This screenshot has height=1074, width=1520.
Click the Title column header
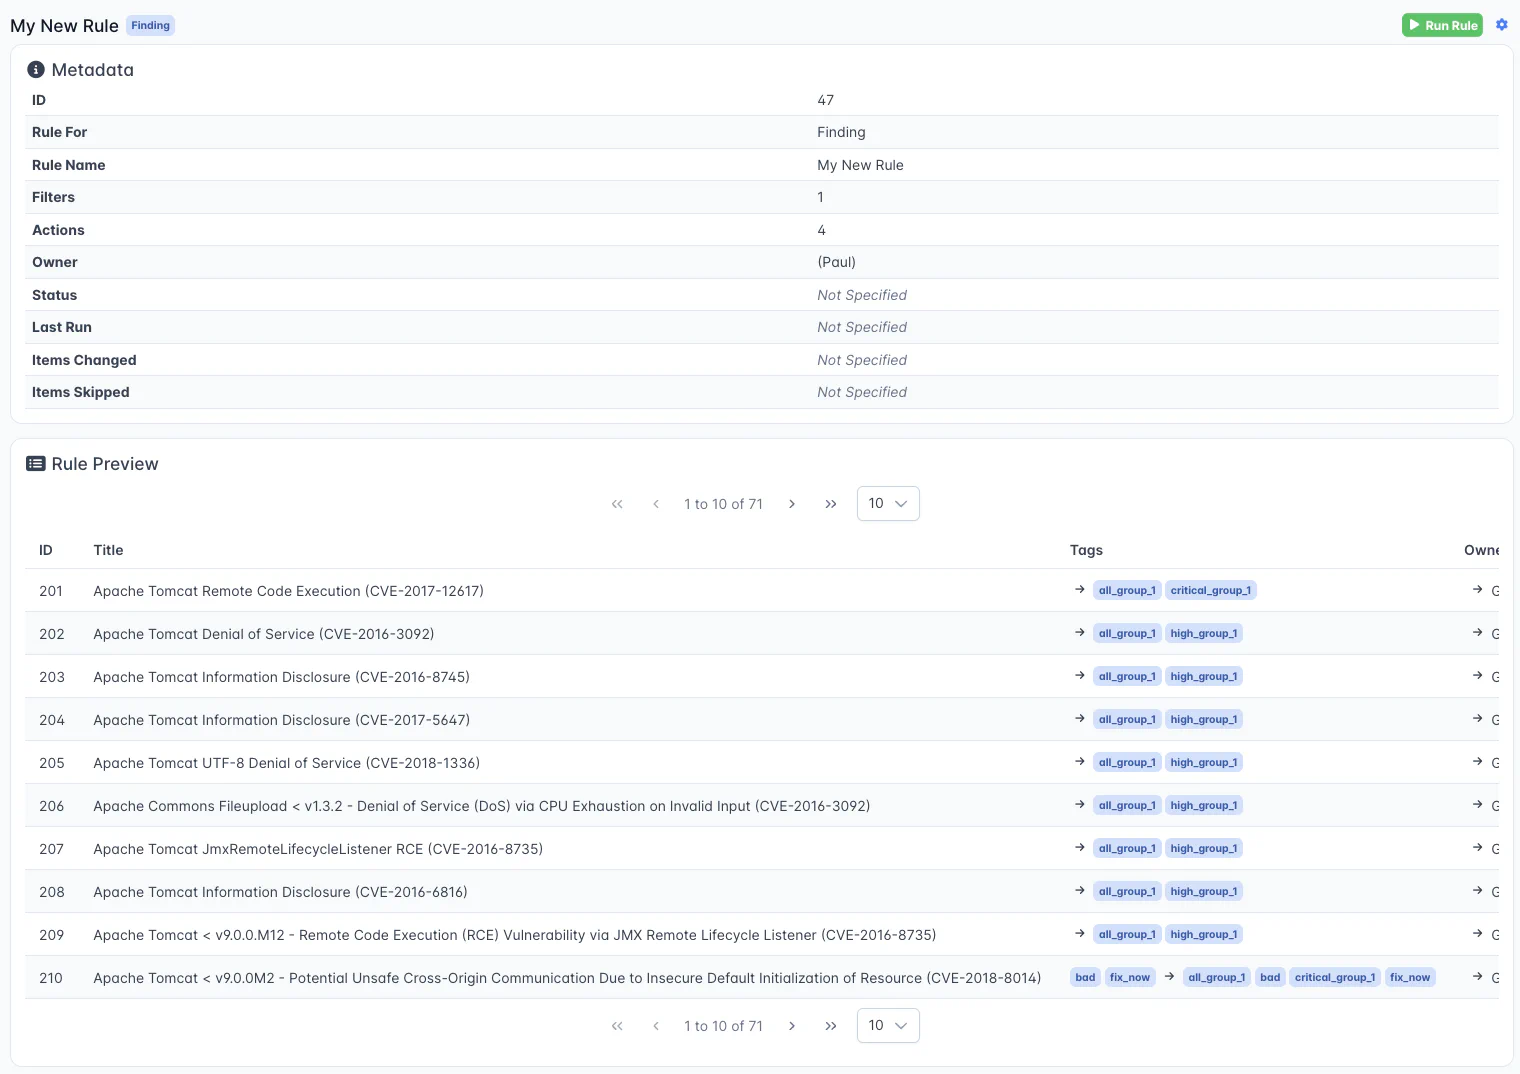[108, 550]
